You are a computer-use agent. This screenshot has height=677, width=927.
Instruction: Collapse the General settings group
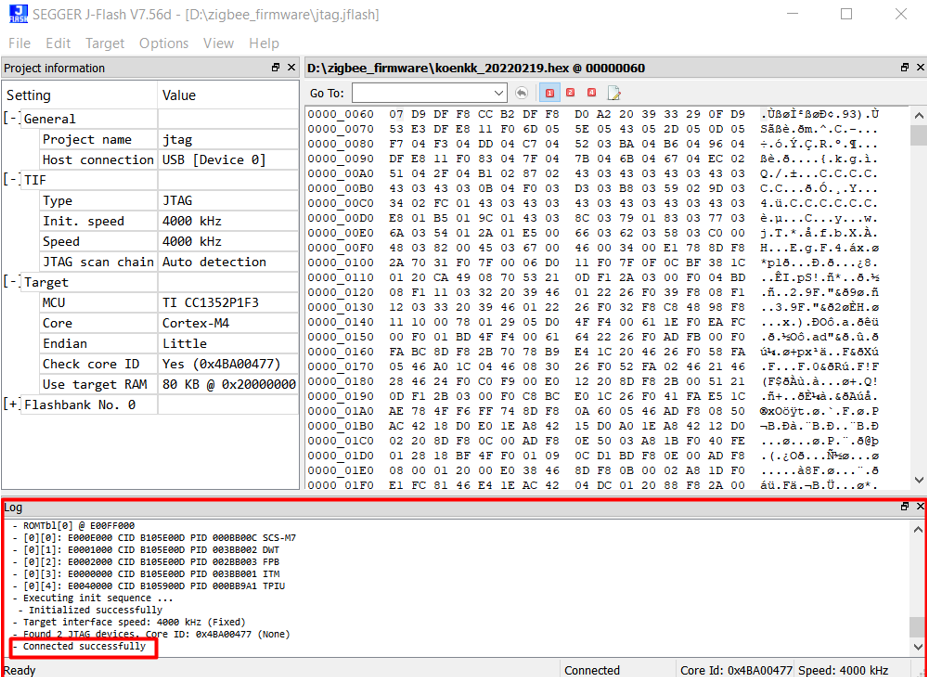[13, 119]
